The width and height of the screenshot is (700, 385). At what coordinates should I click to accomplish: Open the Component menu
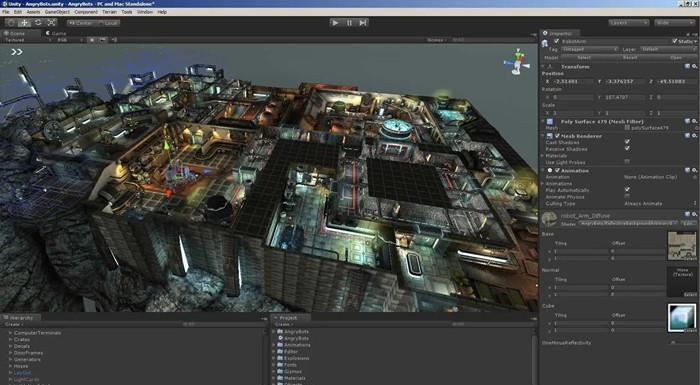pyautogui.click(x=86, y=12)
